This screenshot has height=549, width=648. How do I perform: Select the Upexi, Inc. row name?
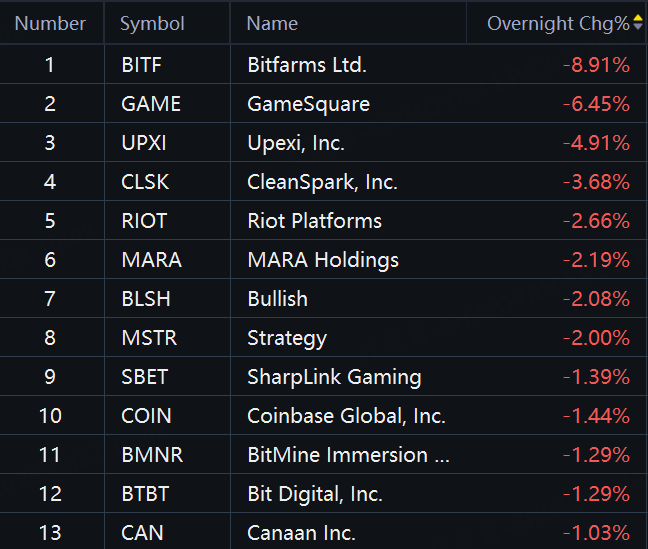tap(296, 143)
